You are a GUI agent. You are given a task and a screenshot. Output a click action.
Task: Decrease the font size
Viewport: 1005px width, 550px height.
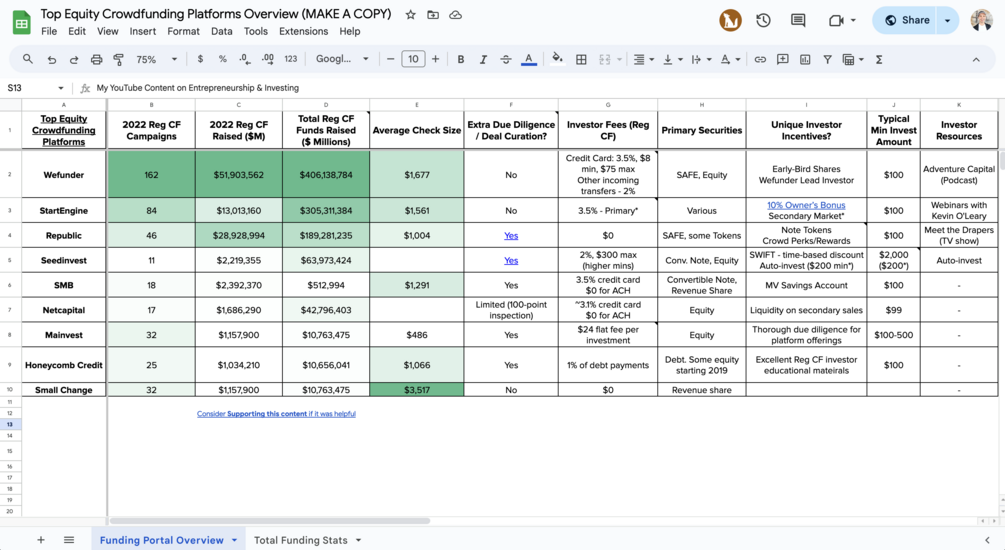pyautogui.click(x=390, y=59)
